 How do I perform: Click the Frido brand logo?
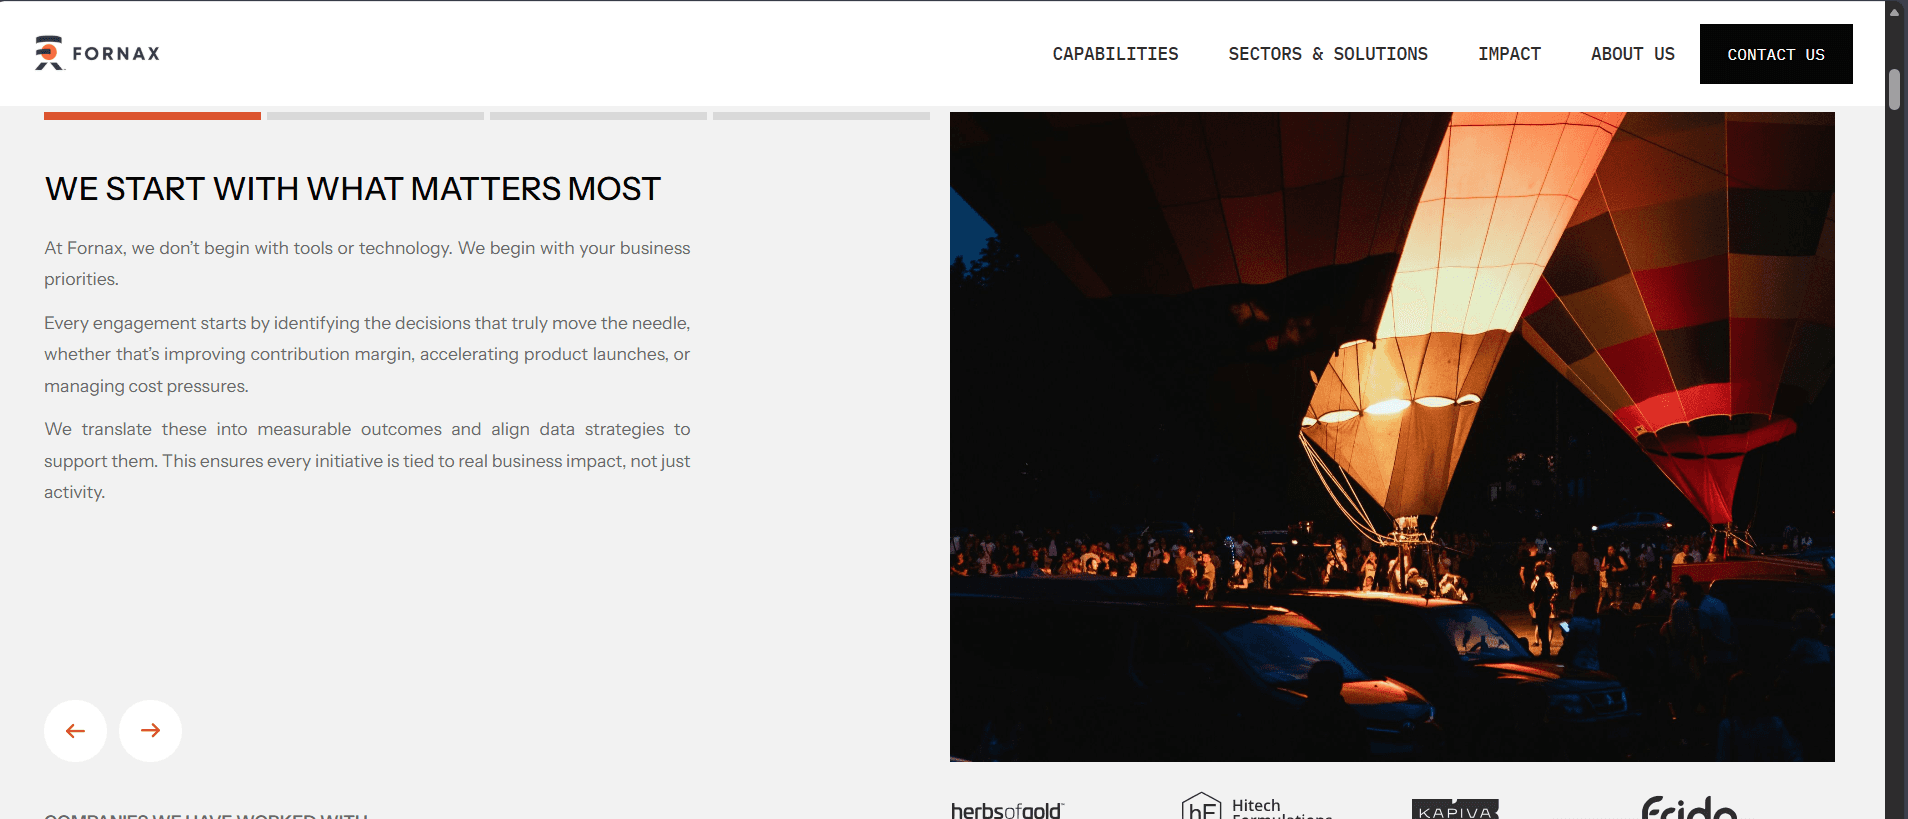coord(1689,807)
